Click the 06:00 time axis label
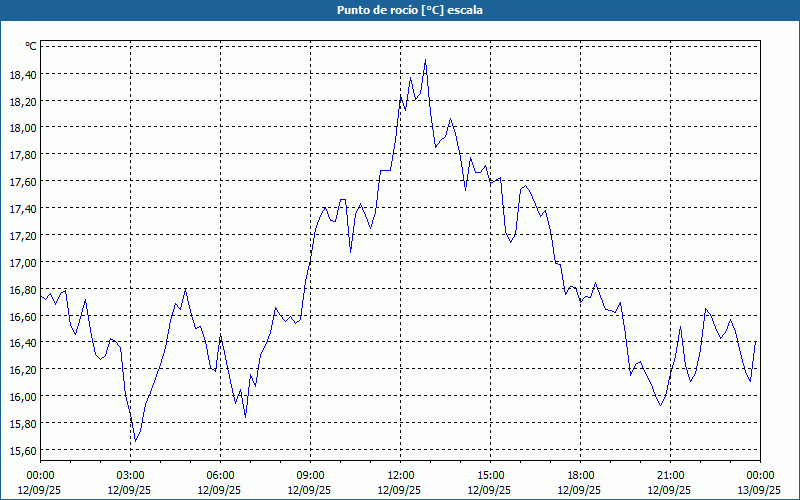This screenshot has width=800, height=500. pyautogui.click(x=221, y=475)
